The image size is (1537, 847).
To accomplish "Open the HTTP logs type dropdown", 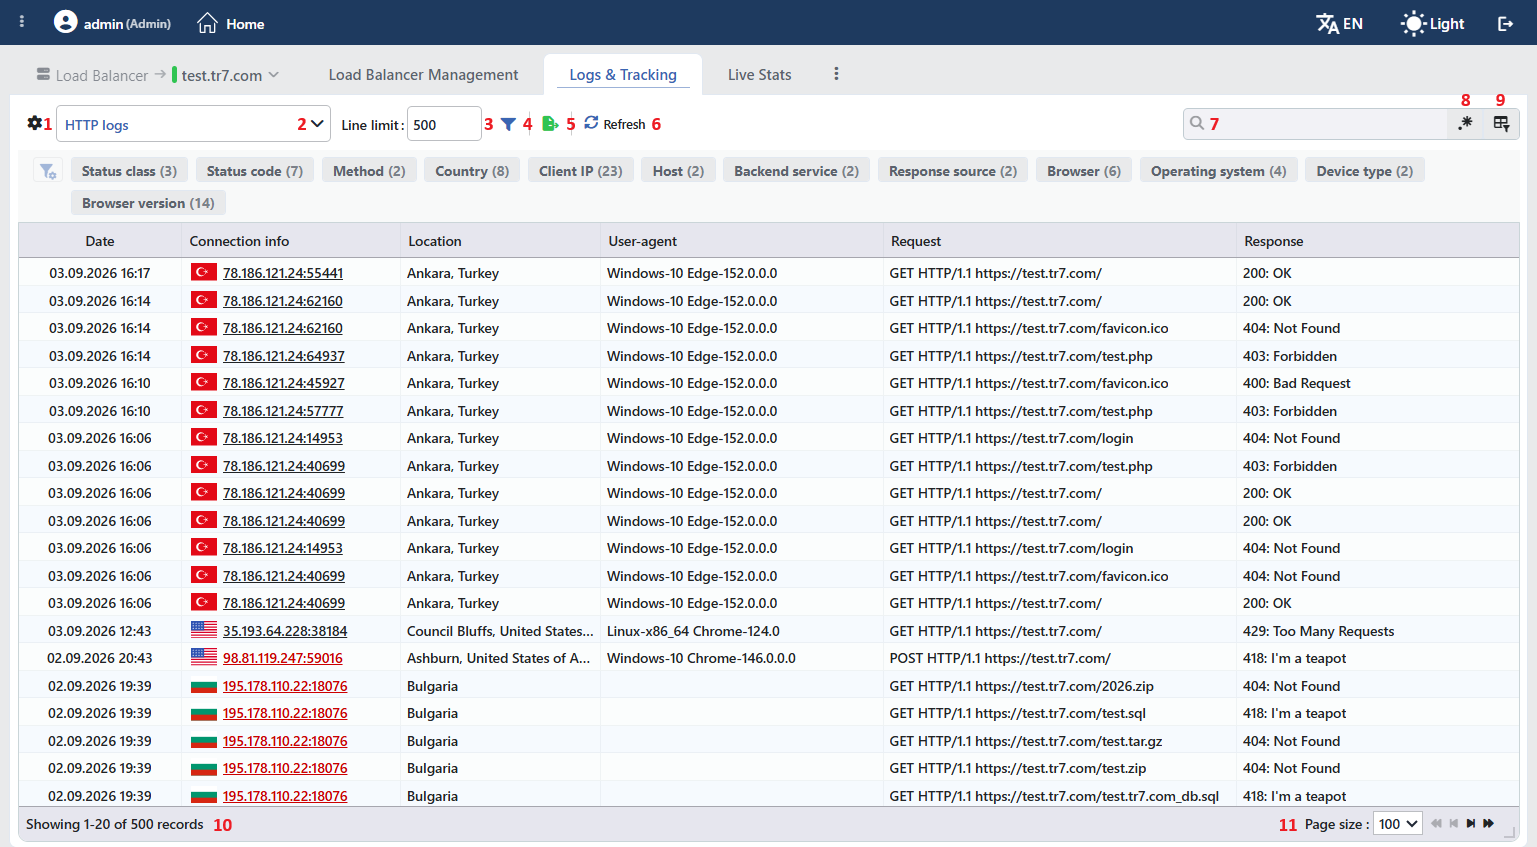I will (x=194, y=124).
